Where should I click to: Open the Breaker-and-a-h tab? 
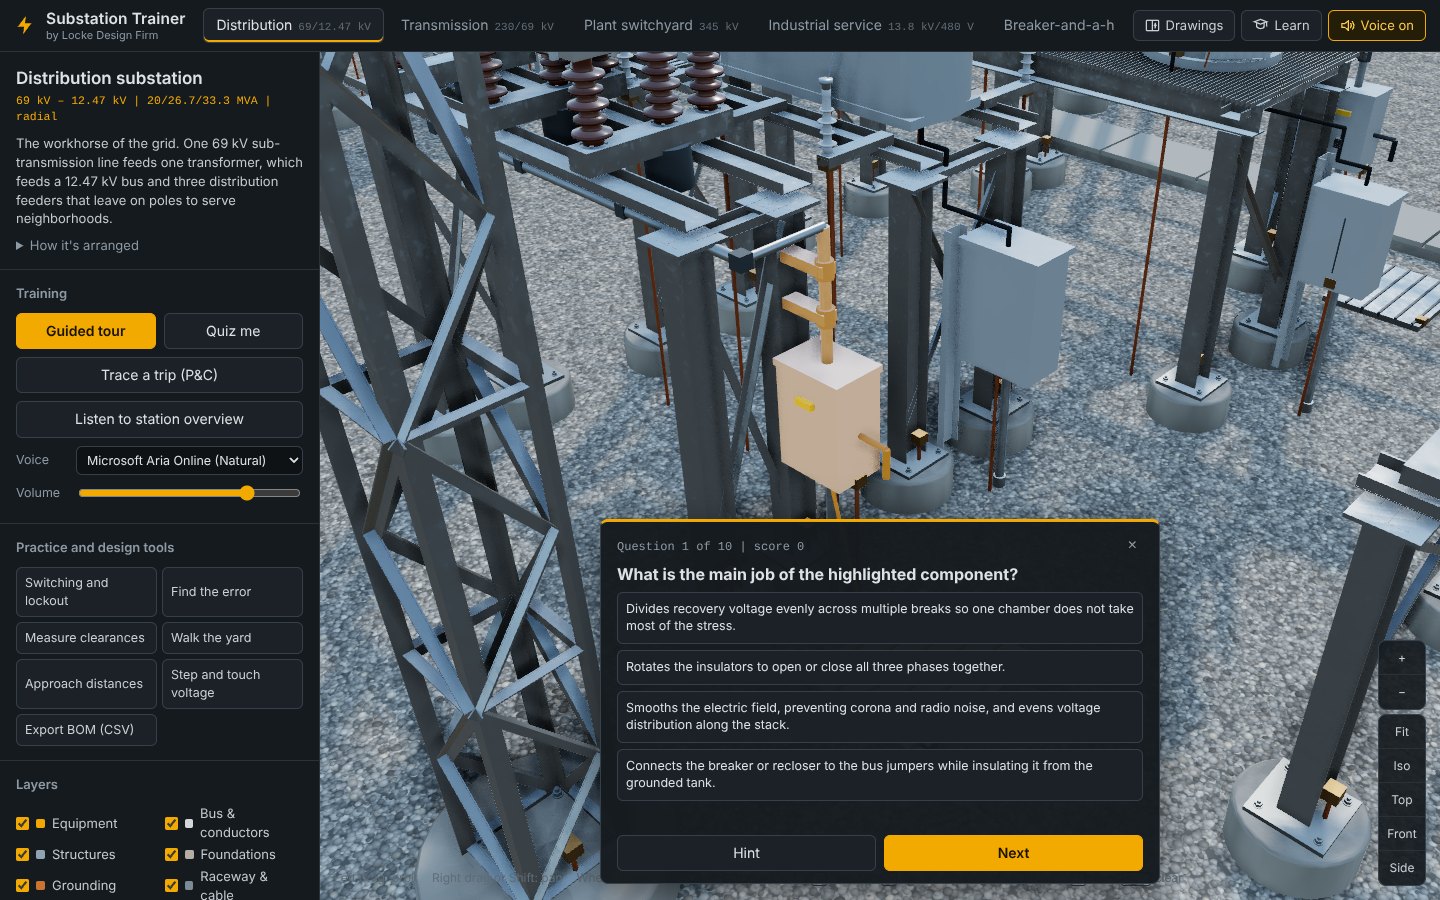(x=1059, y=25)
